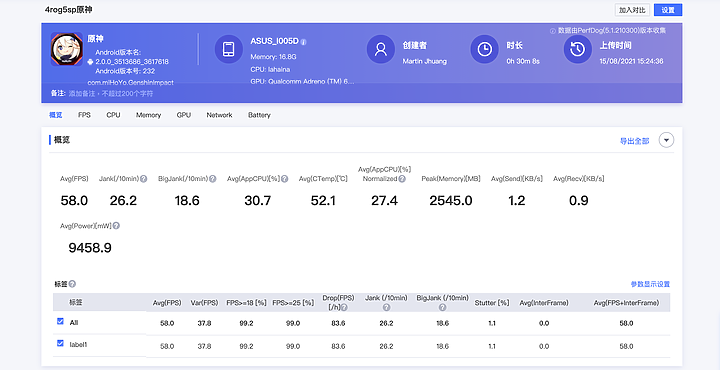Click help icon beside Jank(/10min) metric

tap(144, 179)
